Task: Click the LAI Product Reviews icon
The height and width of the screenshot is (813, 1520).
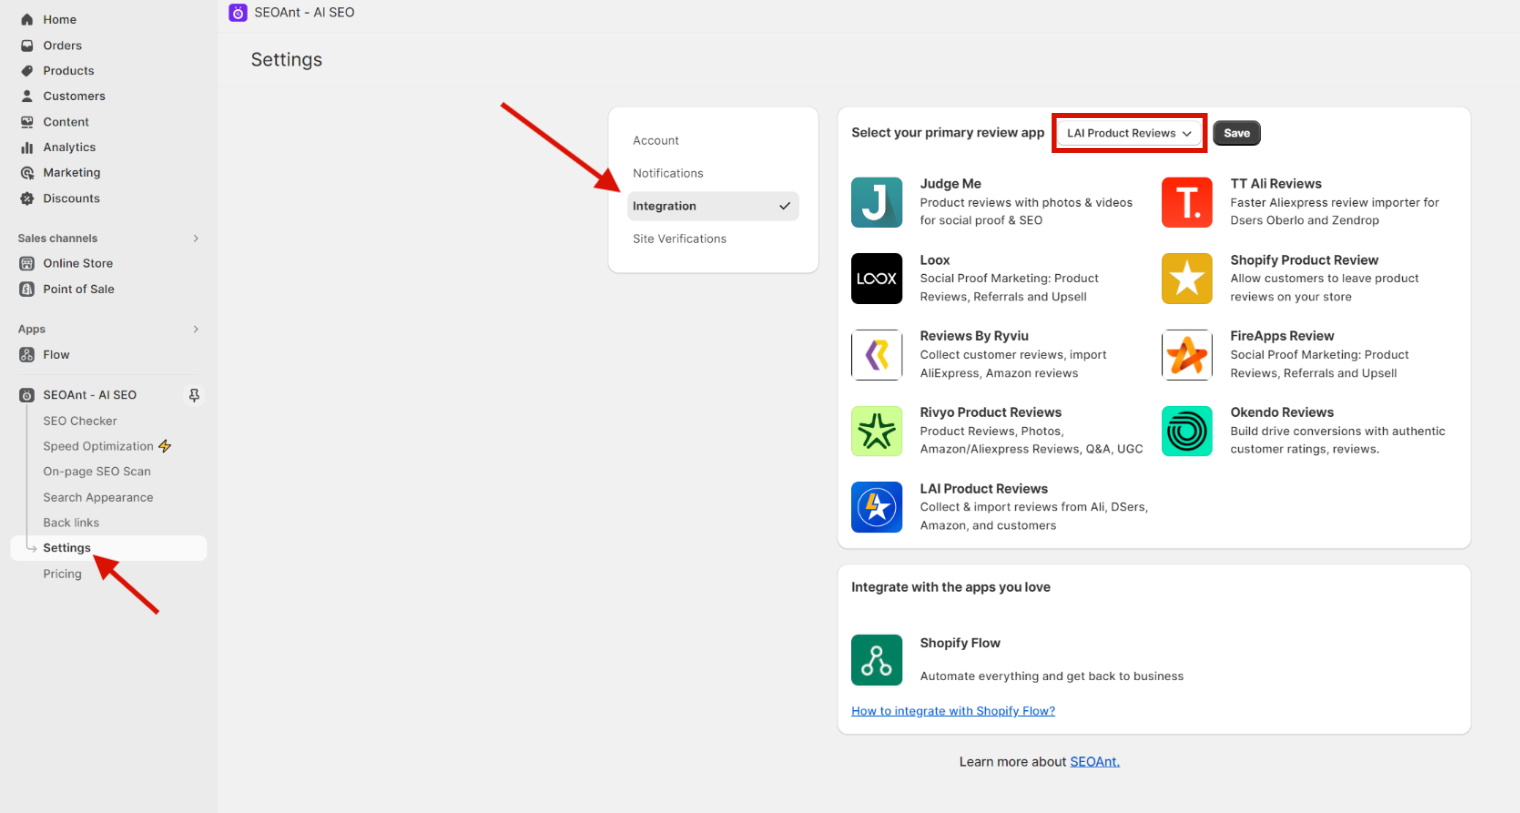Action: coord(877,507)
